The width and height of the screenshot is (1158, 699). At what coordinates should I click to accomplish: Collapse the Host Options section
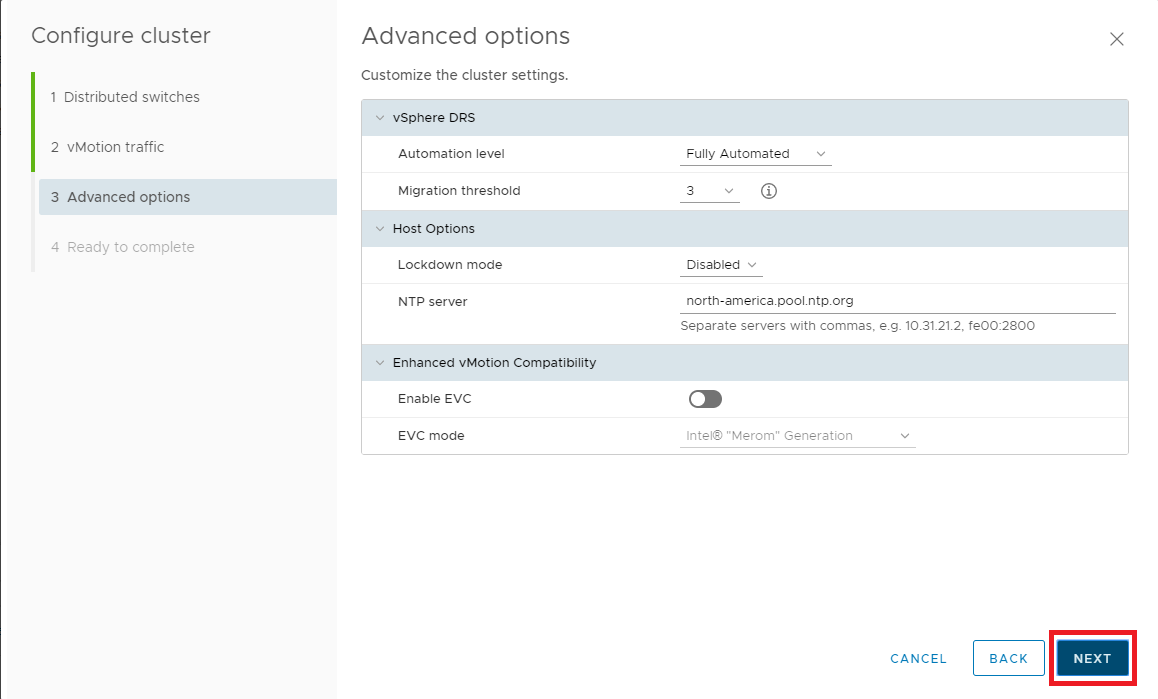coord(380,229)
